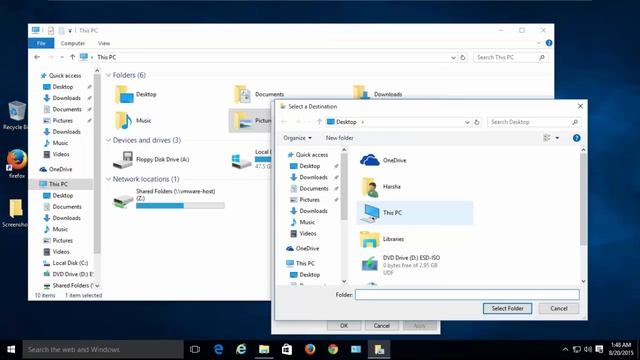Create a New folder in the dialog
This screenshot has height=360, width=640.
click(340, 138)
